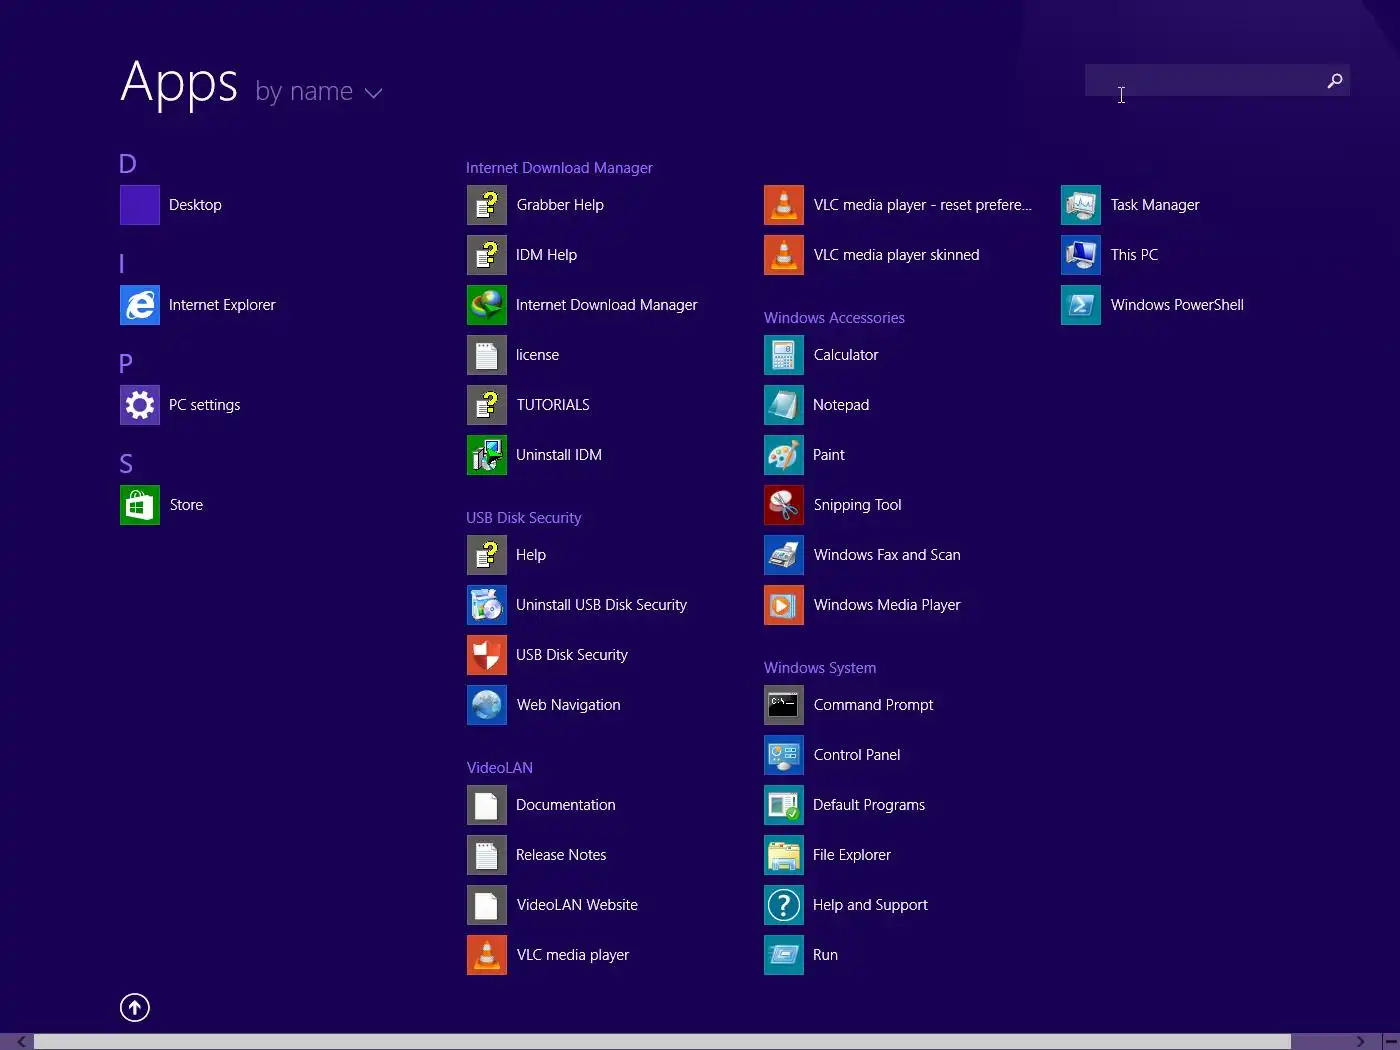1400x1050 pixels.
Task: Click VLC media player reset preferences icon
Action: point(784,205)
